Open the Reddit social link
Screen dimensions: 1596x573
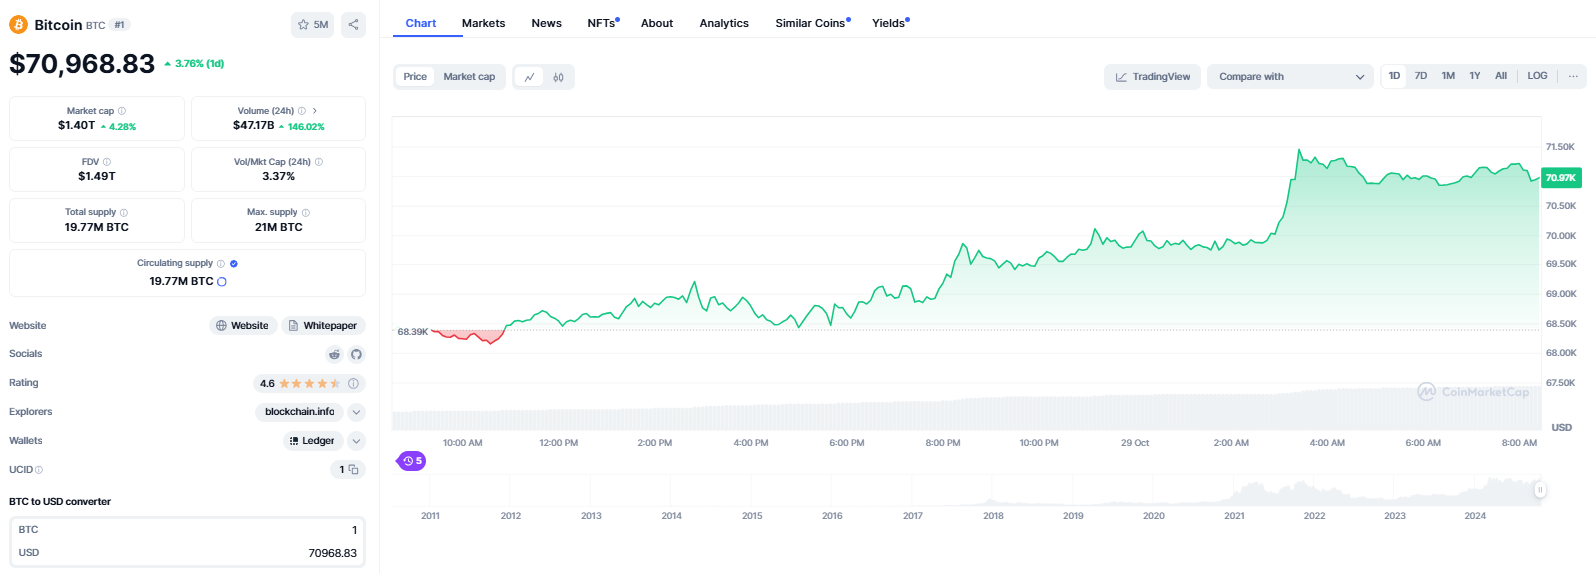(x=334, y=354)
